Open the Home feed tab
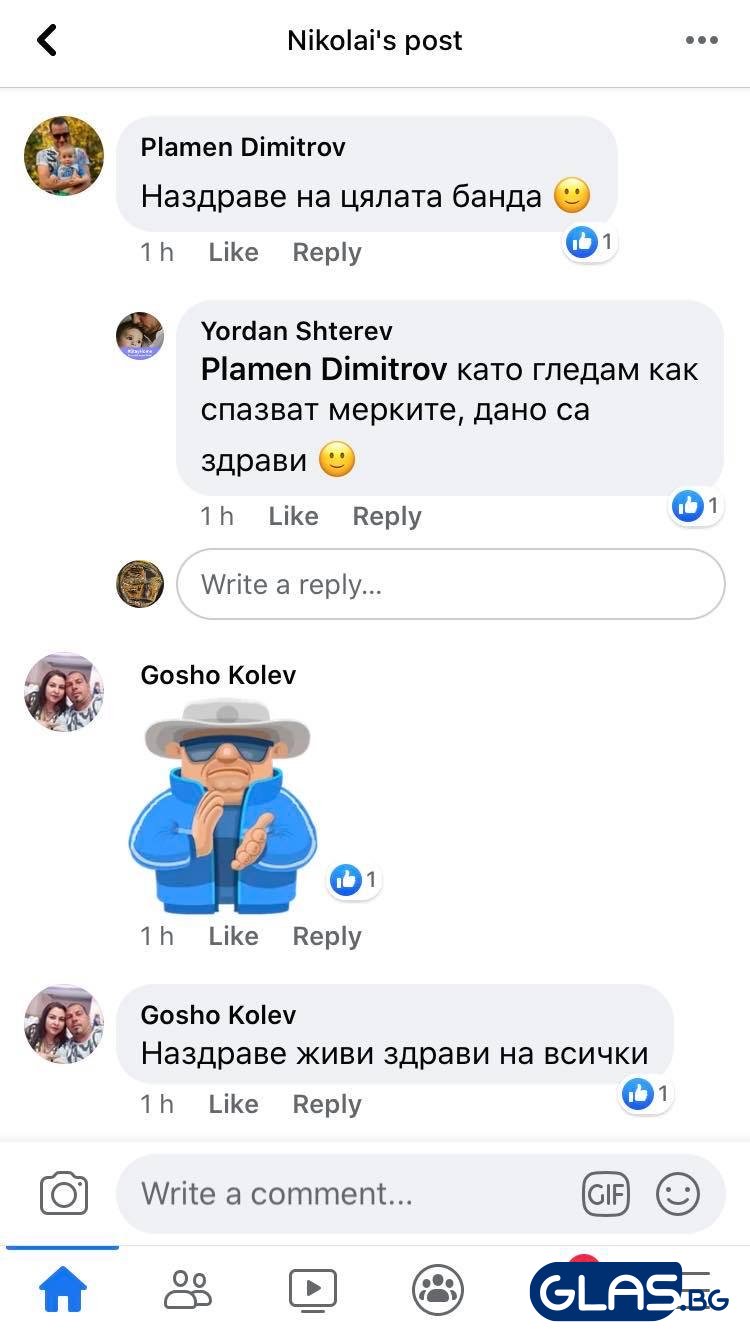Screen dimensions: 750x1334 62,1291
